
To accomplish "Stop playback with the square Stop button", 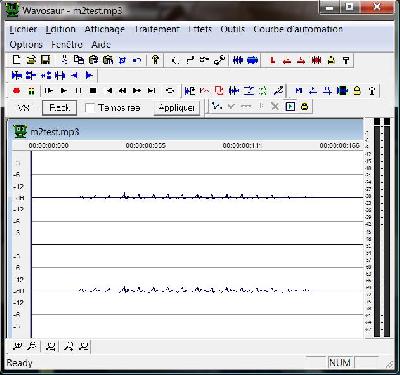I will (x=93, y=91).
